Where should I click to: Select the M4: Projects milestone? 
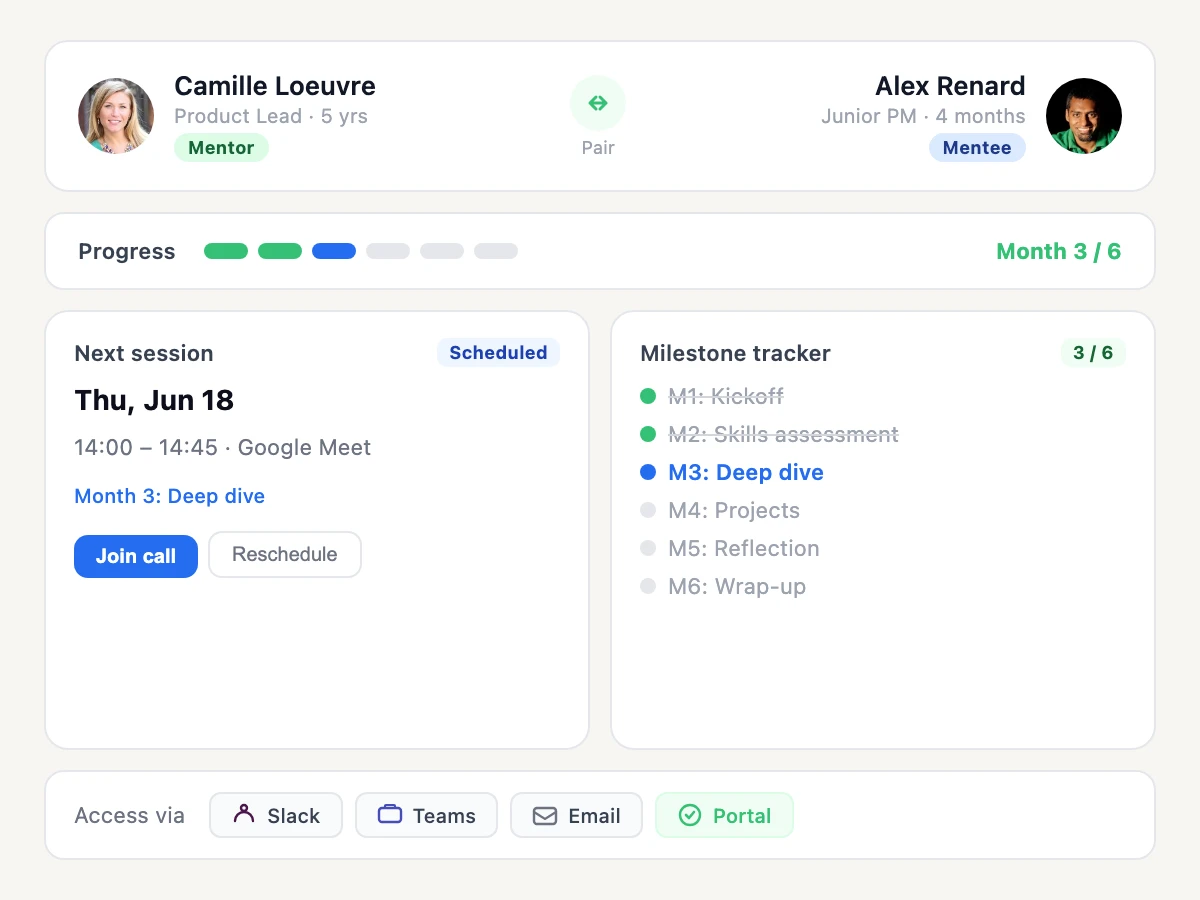734,510
